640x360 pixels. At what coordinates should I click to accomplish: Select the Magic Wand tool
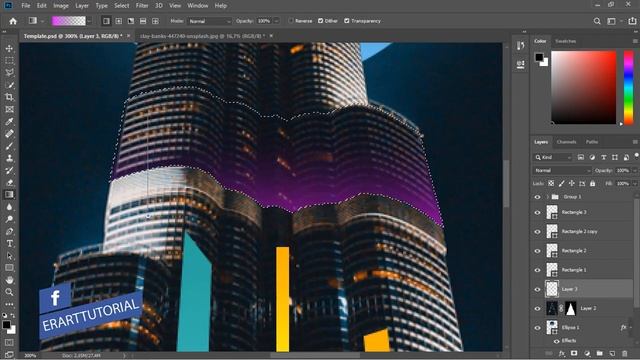tap(9, 85)
